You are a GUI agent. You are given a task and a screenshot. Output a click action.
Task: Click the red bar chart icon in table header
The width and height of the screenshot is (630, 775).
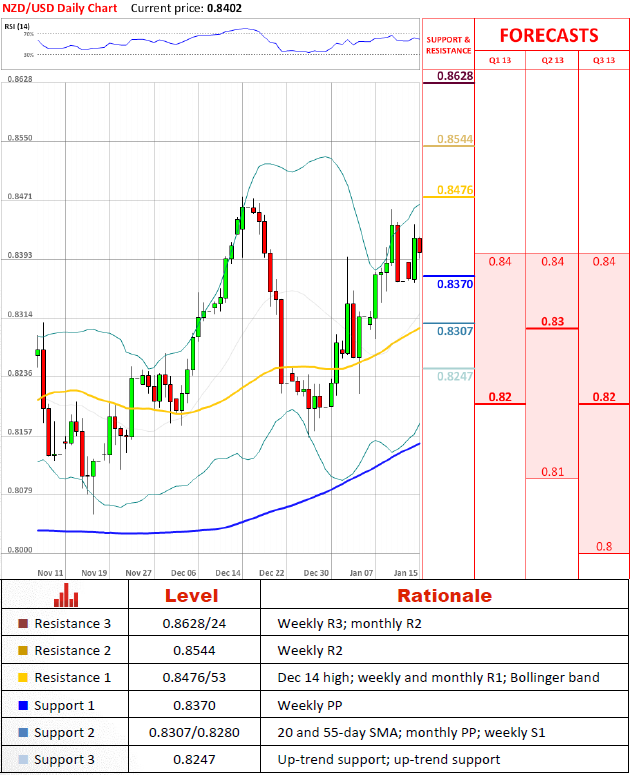click(x=66, y=595)
